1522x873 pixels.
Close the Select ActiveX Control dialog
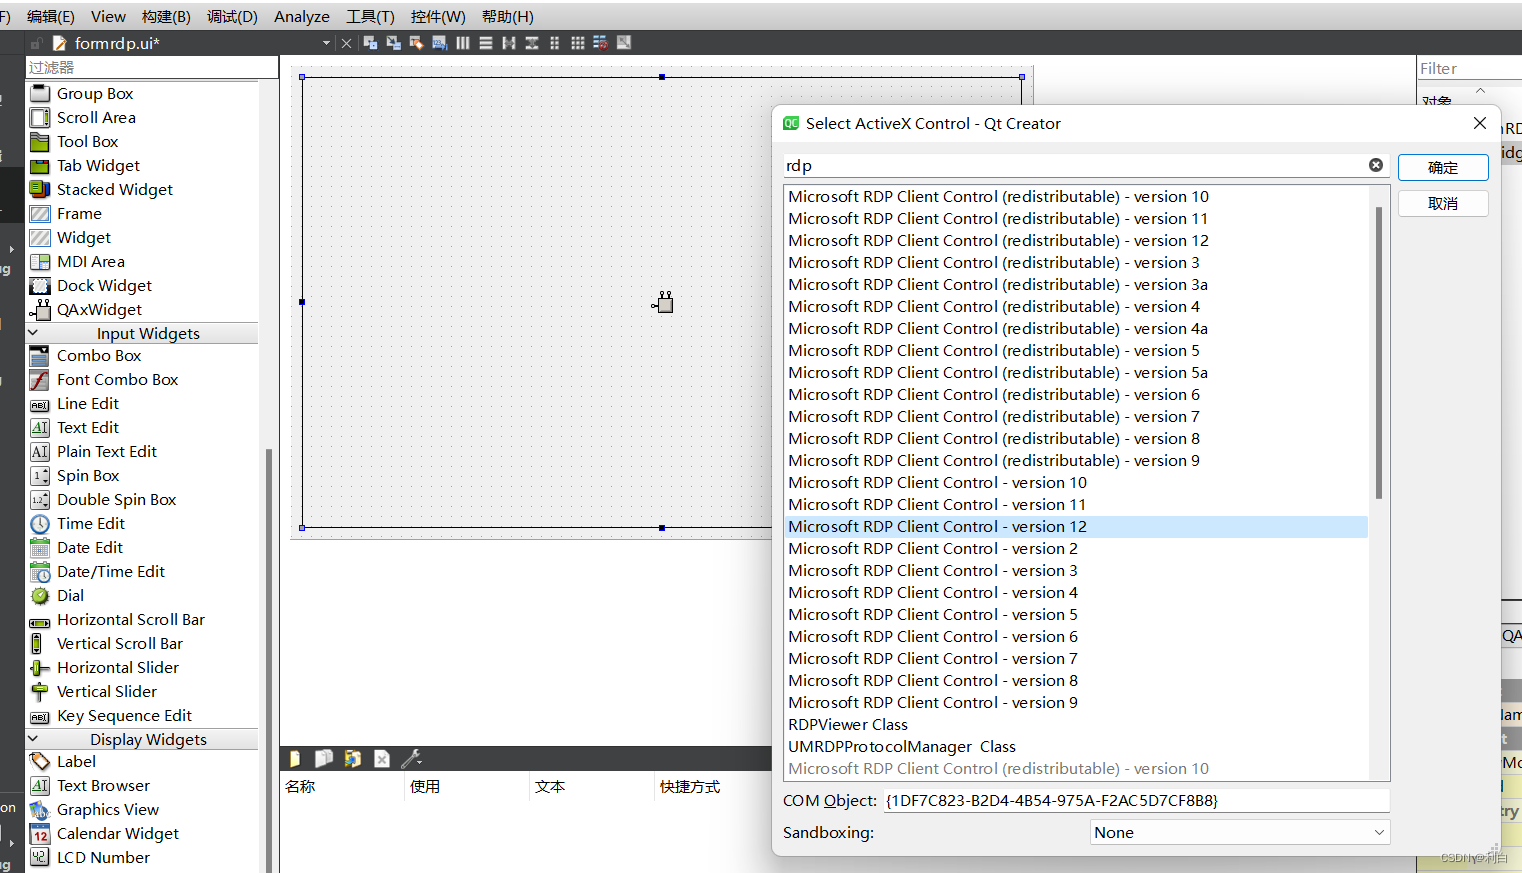1480,123
